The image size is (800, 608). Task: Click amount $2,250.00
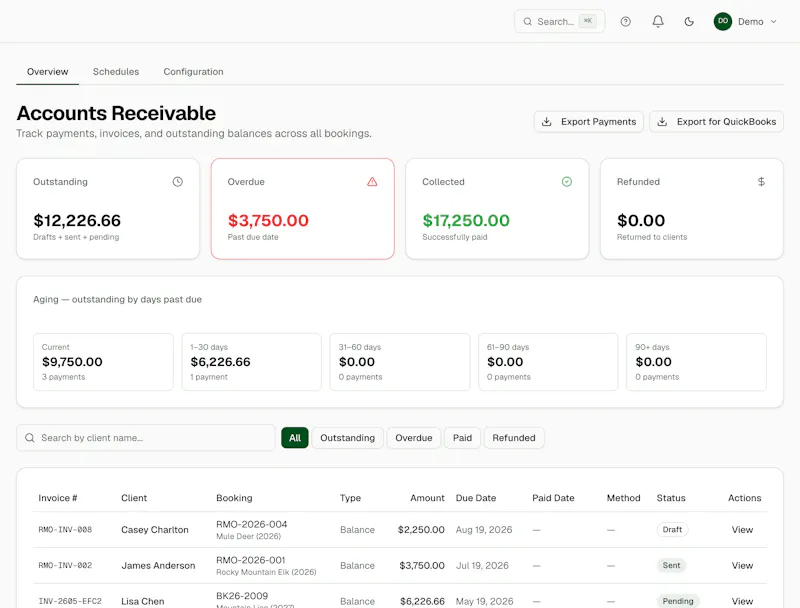[x=421, y=529]
